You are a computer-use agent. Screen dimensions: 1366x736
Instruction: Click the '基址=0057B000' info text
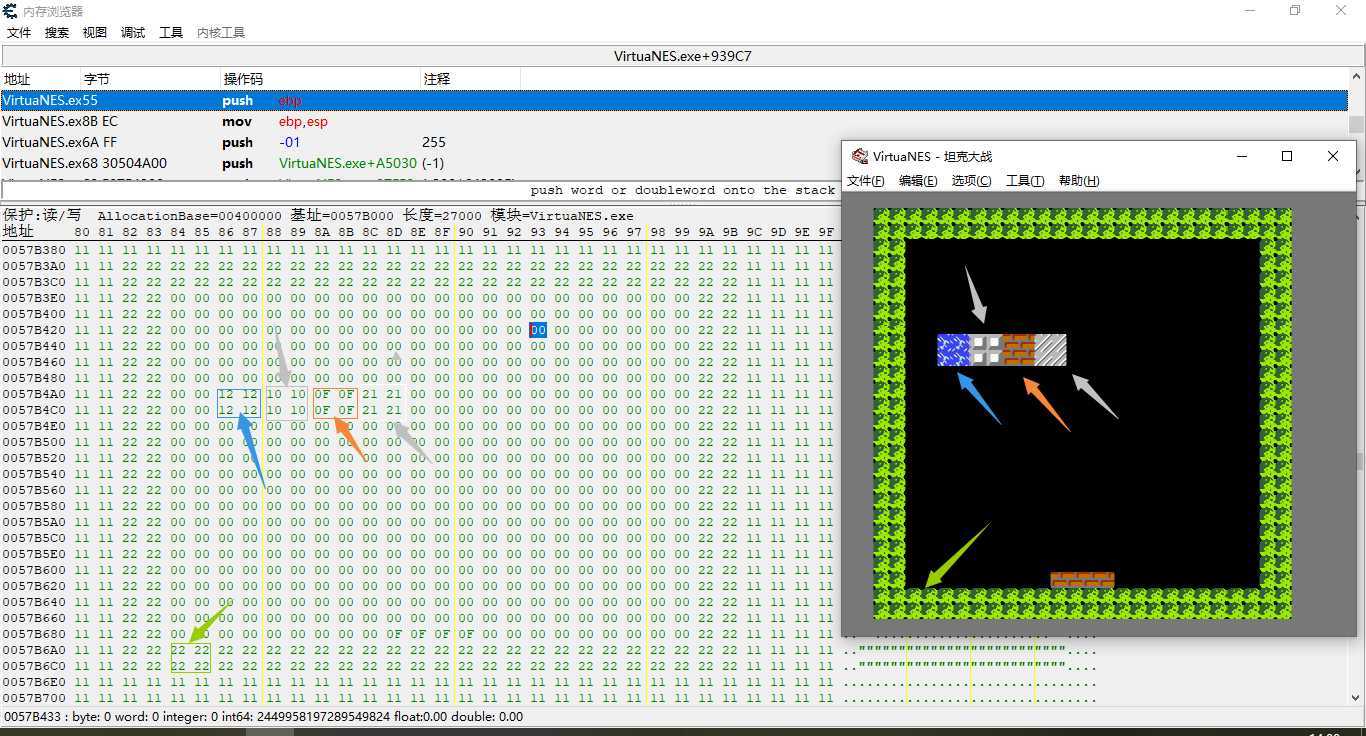coord(342,216)
